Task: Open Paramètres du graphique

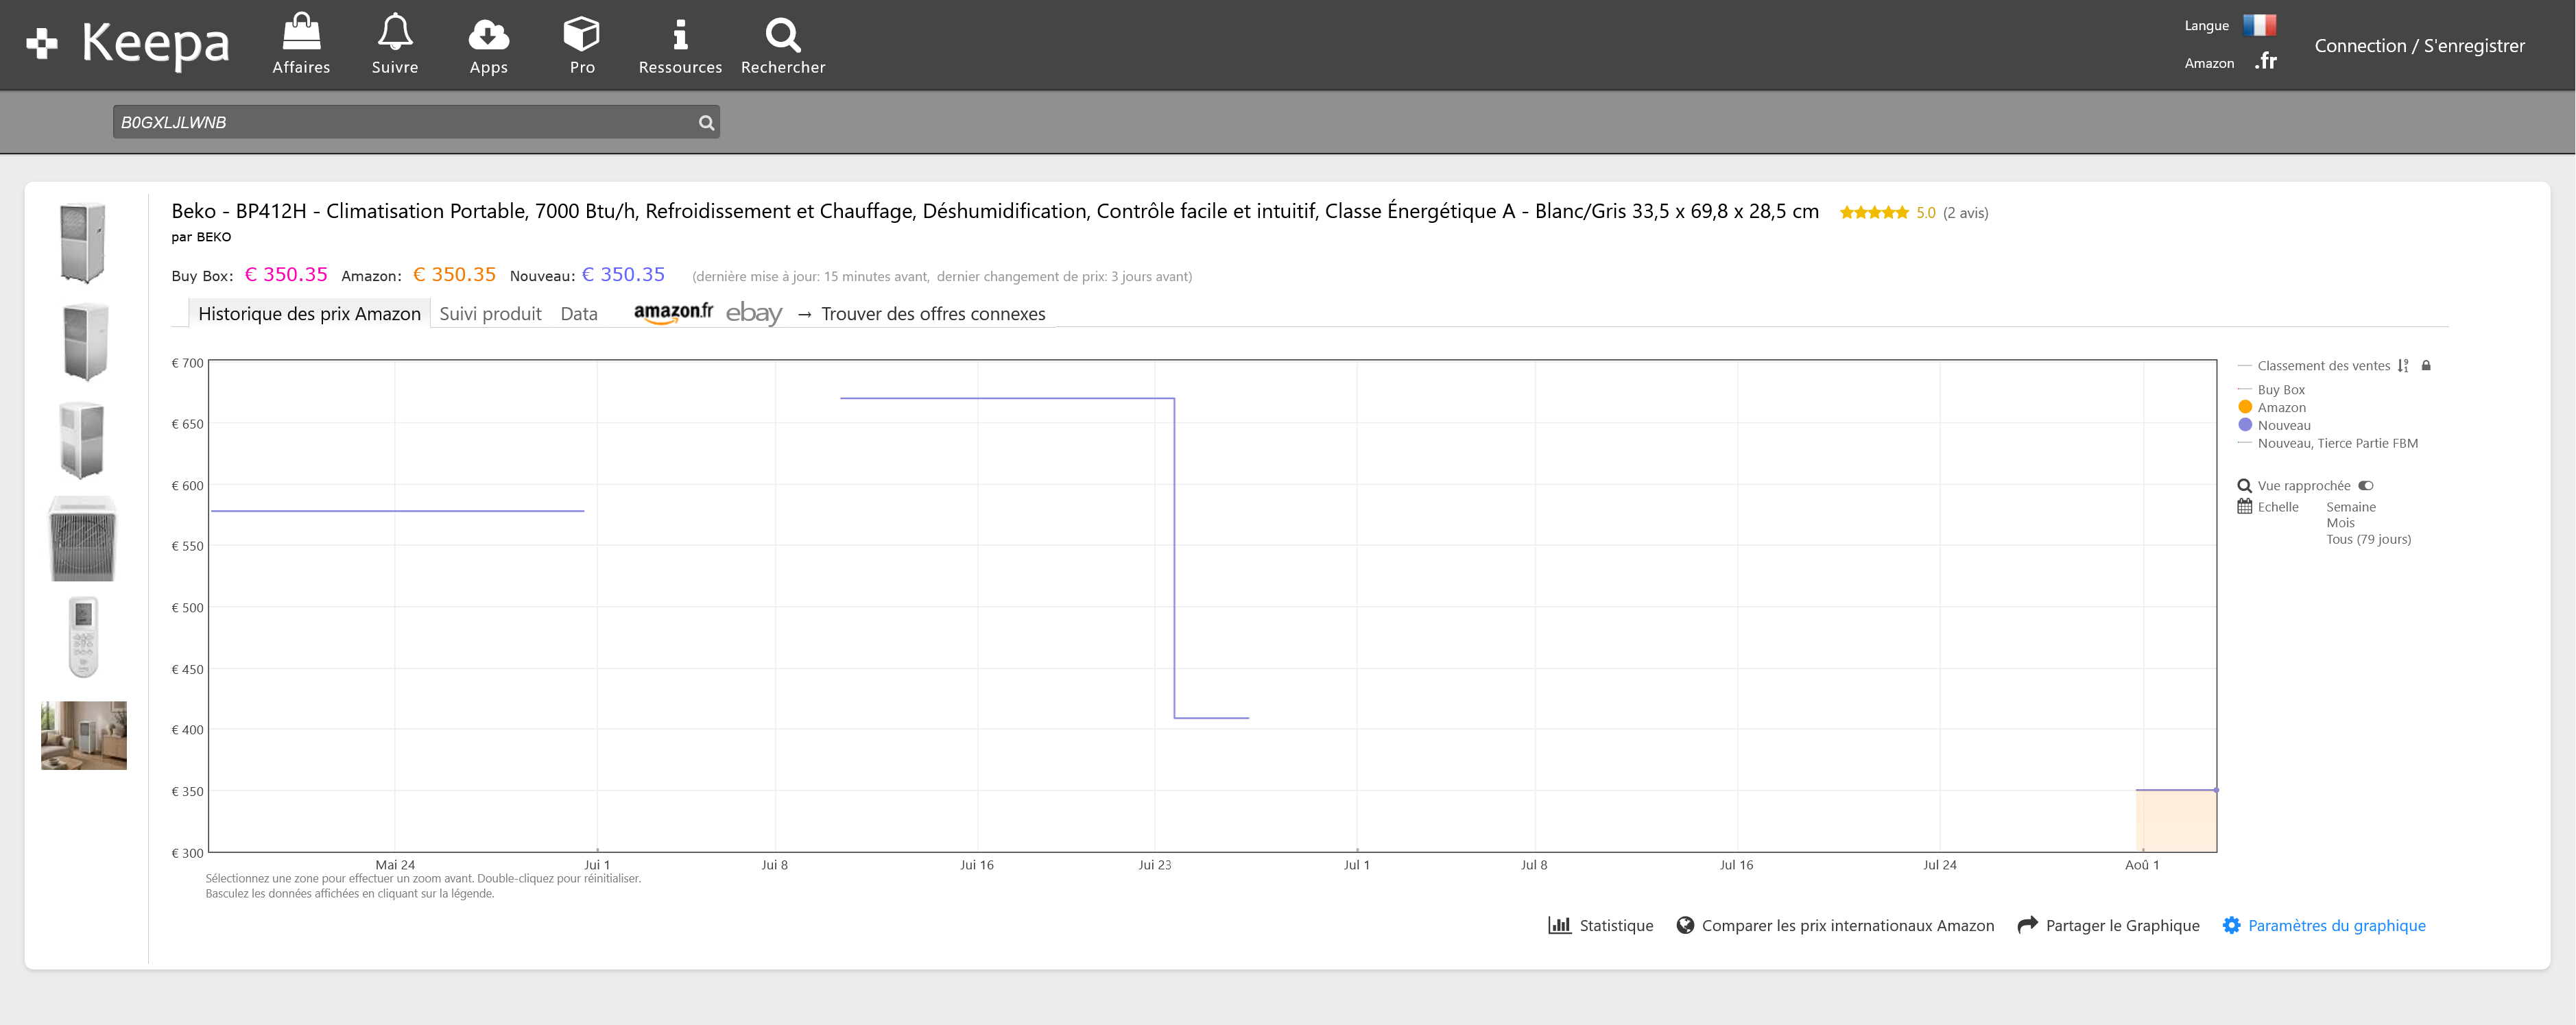Action: click(x=2336, y=926)
